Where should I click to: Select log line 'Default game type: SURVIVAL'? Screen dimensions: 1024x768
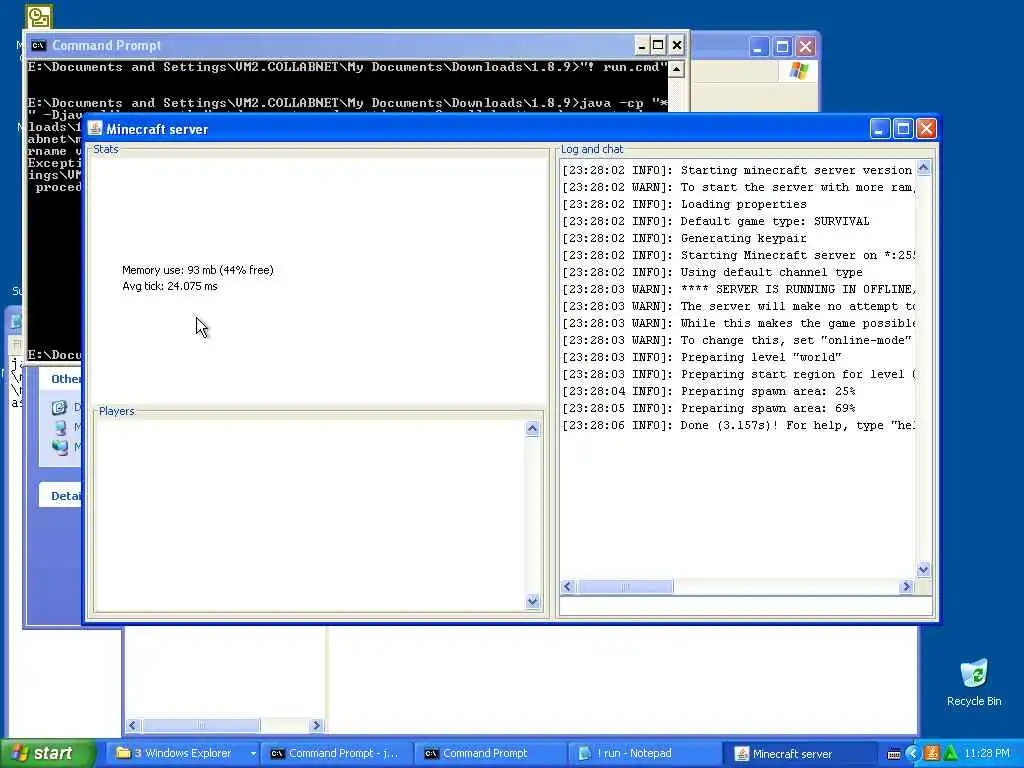point(716,221)
